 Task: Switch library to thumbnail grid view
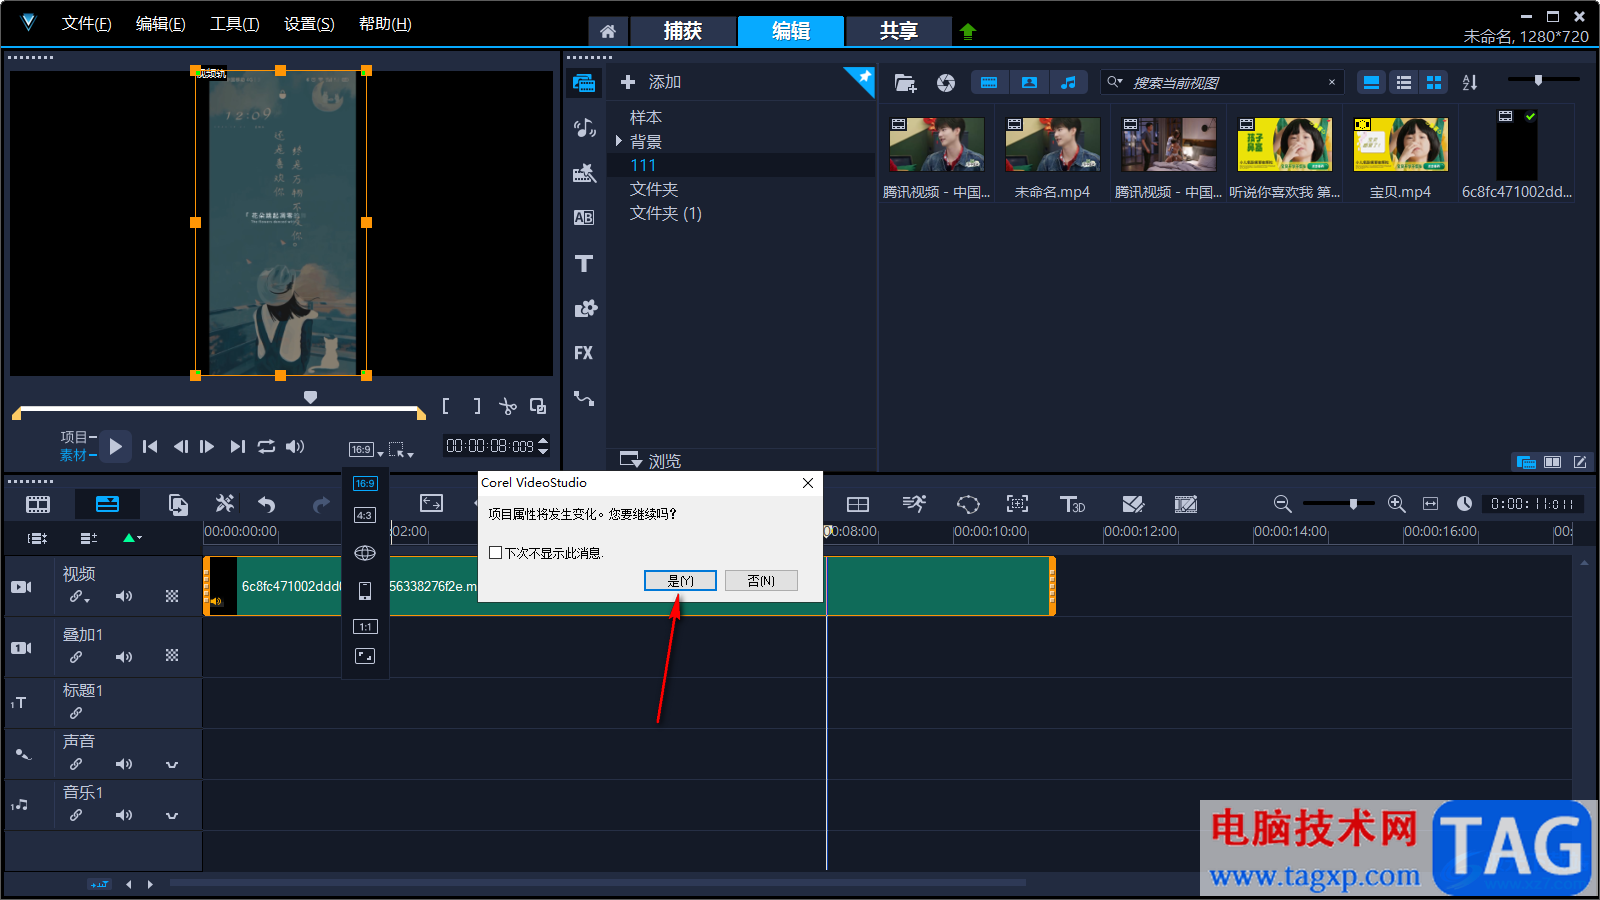point(1434,83)
